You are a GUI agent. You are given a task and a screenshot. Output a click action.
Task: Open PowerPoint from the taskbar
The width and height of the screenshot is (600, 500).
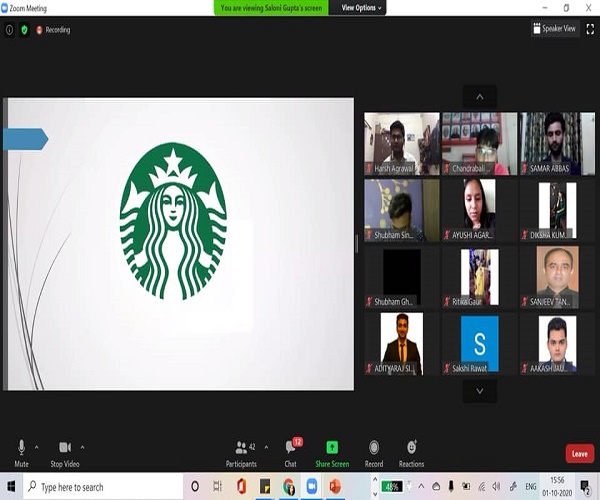(335, 487)
